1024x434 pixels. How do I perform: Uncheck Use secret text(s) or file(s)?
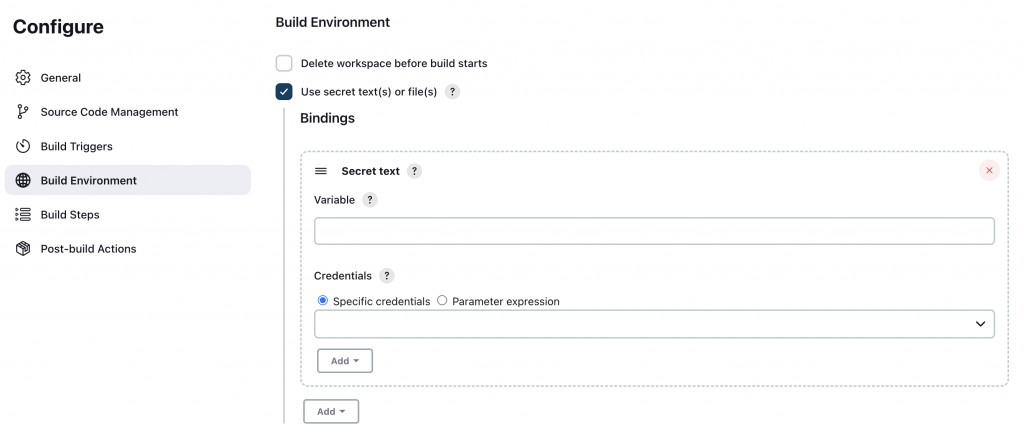click(x=284, y=92)
